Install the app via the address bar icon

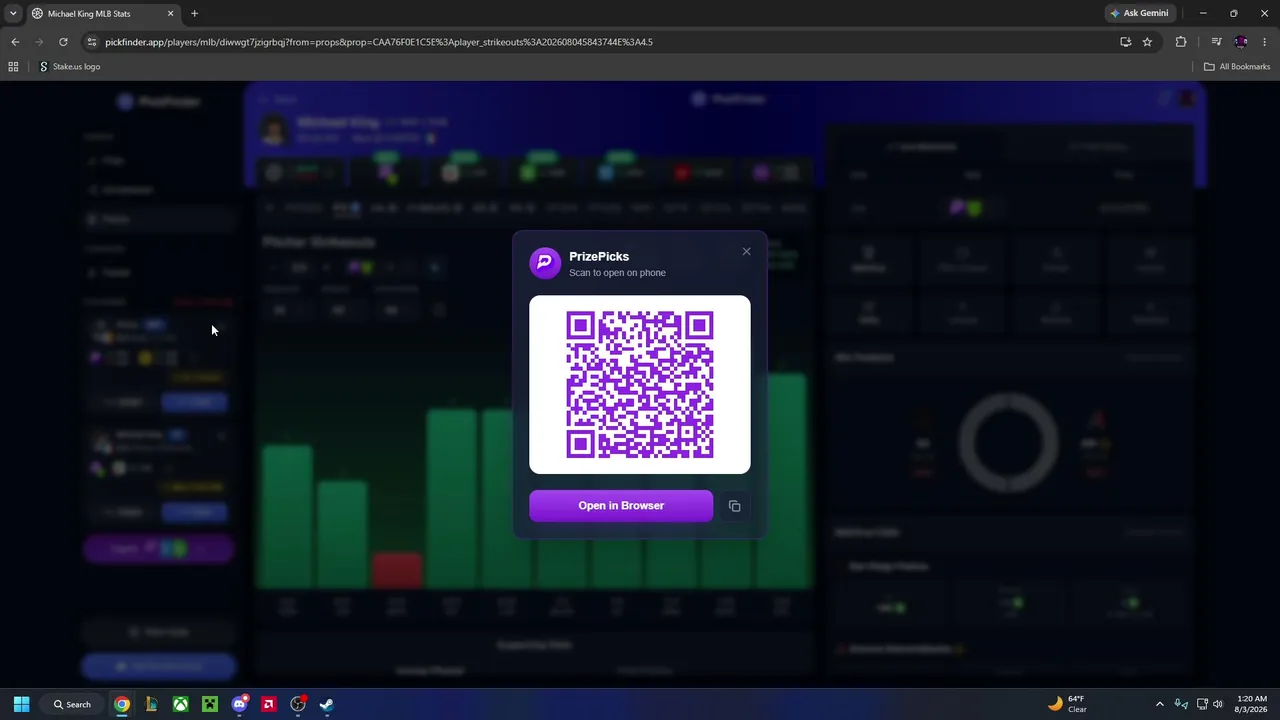point(1126,42)
